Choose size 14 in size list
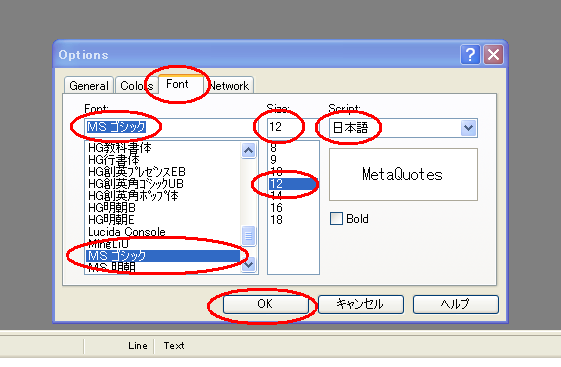This screenshot has width=561, height=367. tap(293, 196)
